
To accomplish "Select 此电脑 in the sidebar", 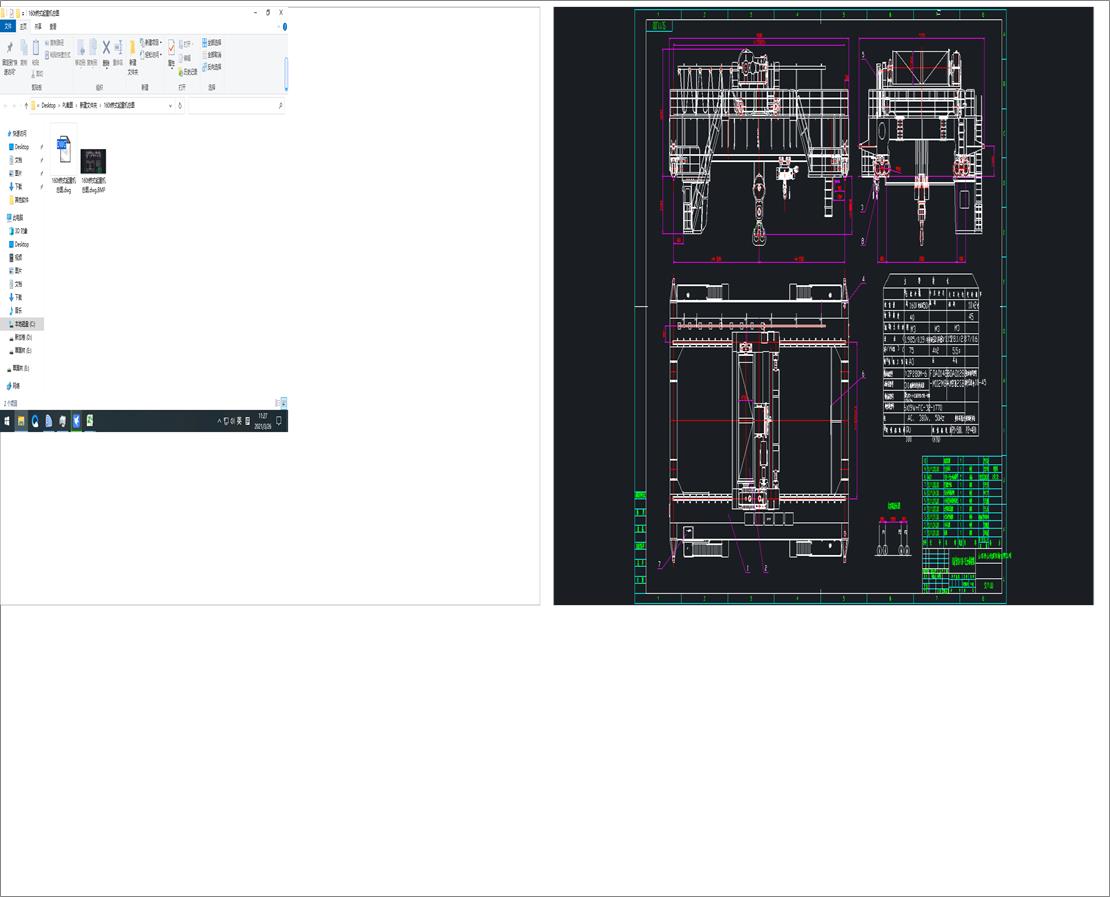I will click(x=16, y=216).
